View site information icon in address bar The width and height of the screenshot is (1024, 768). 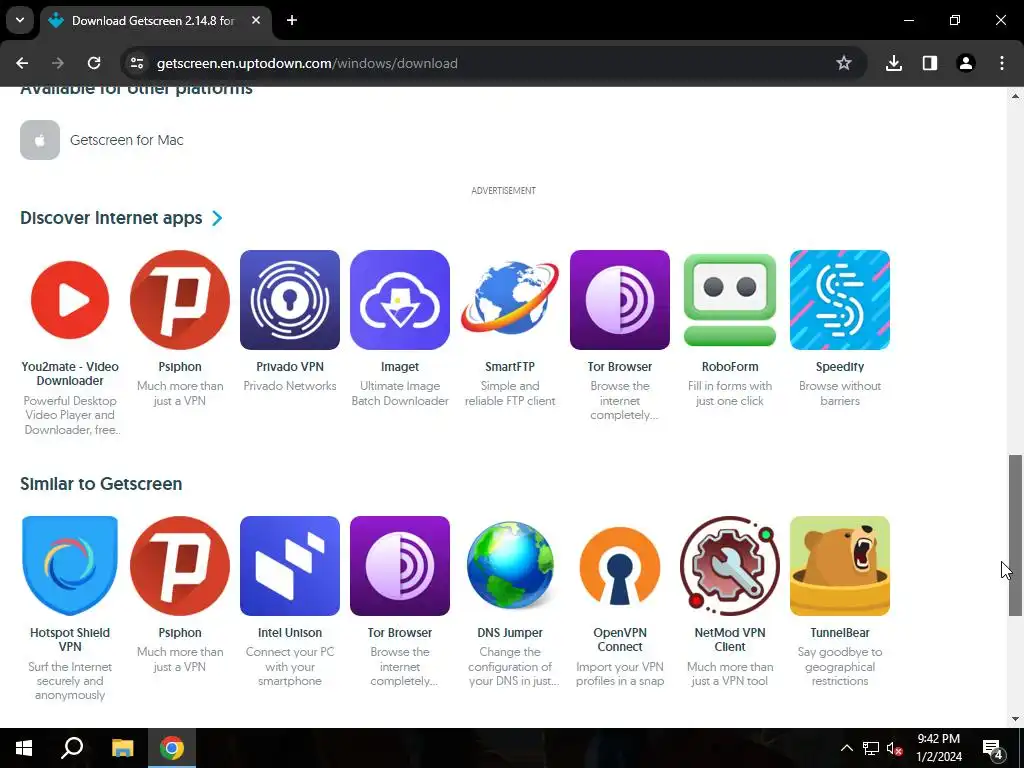click(x=136, y=63)
